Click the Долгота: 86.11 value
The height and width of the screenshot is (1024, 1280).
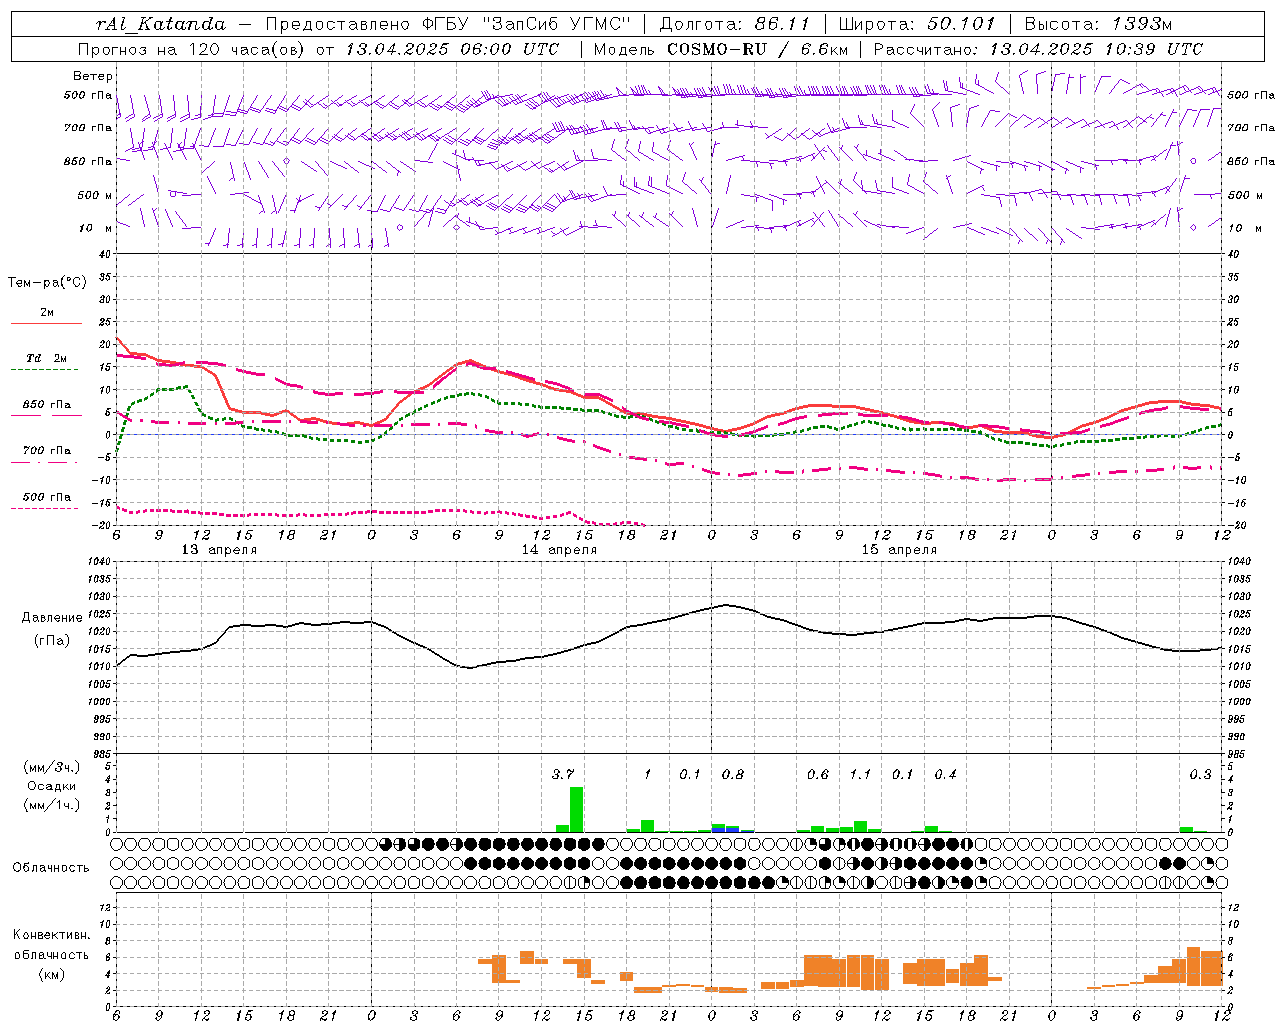(x=735, y=24)
